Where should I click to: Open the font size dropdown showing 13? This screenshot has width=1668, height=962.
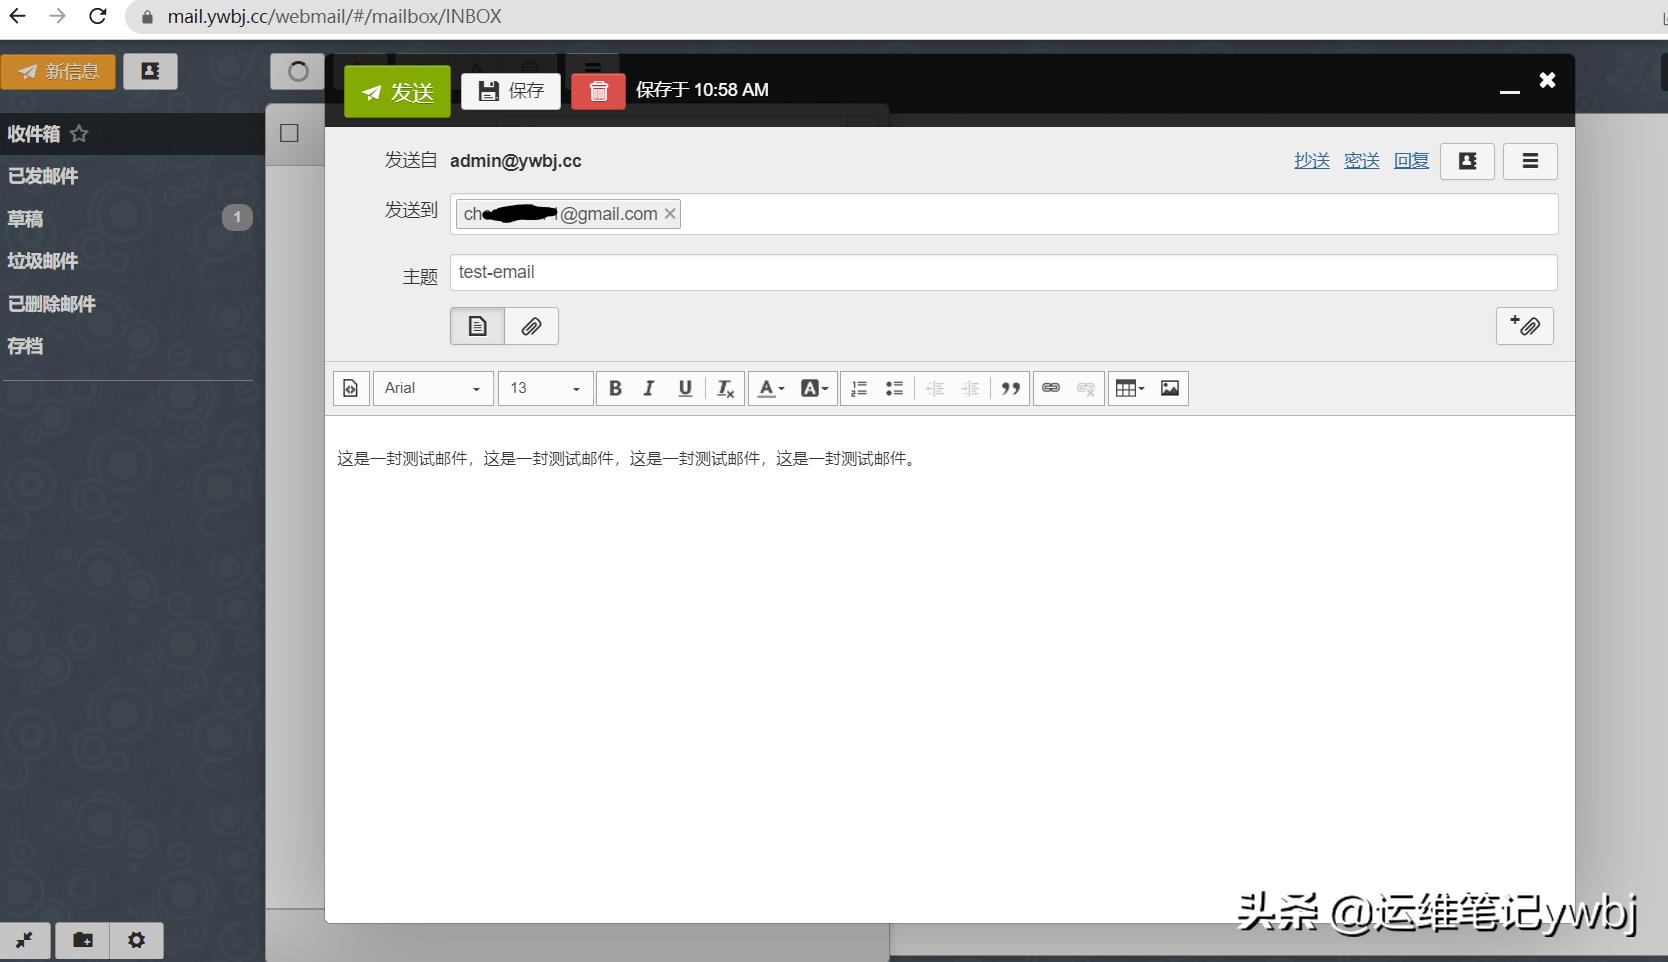[543, 388]
